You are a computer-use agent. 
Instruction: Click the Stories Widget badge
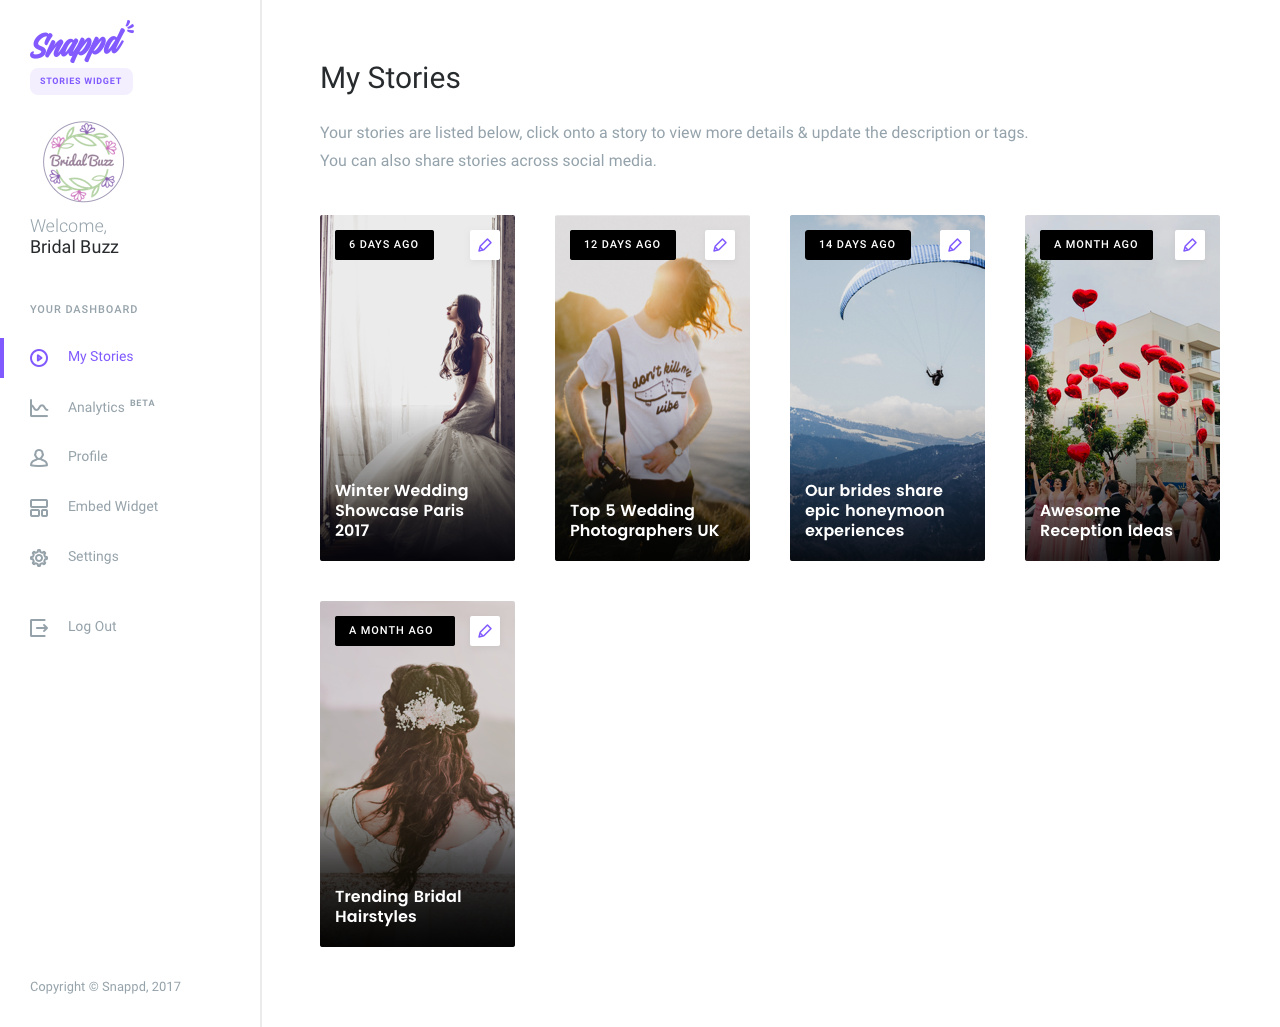click(81, 81)
